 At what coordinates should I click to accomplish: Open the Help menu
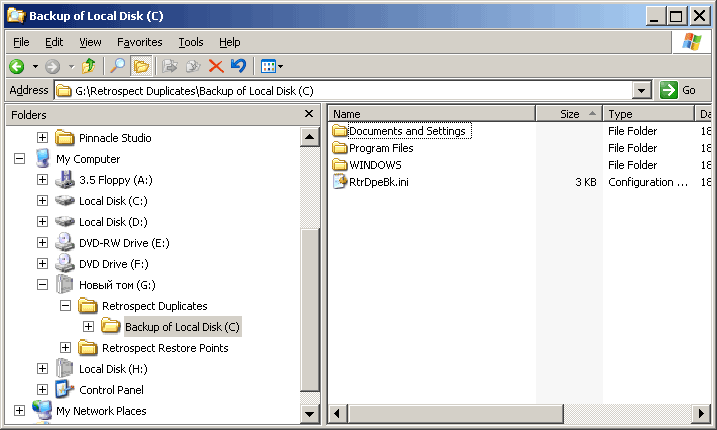(230, 42)
